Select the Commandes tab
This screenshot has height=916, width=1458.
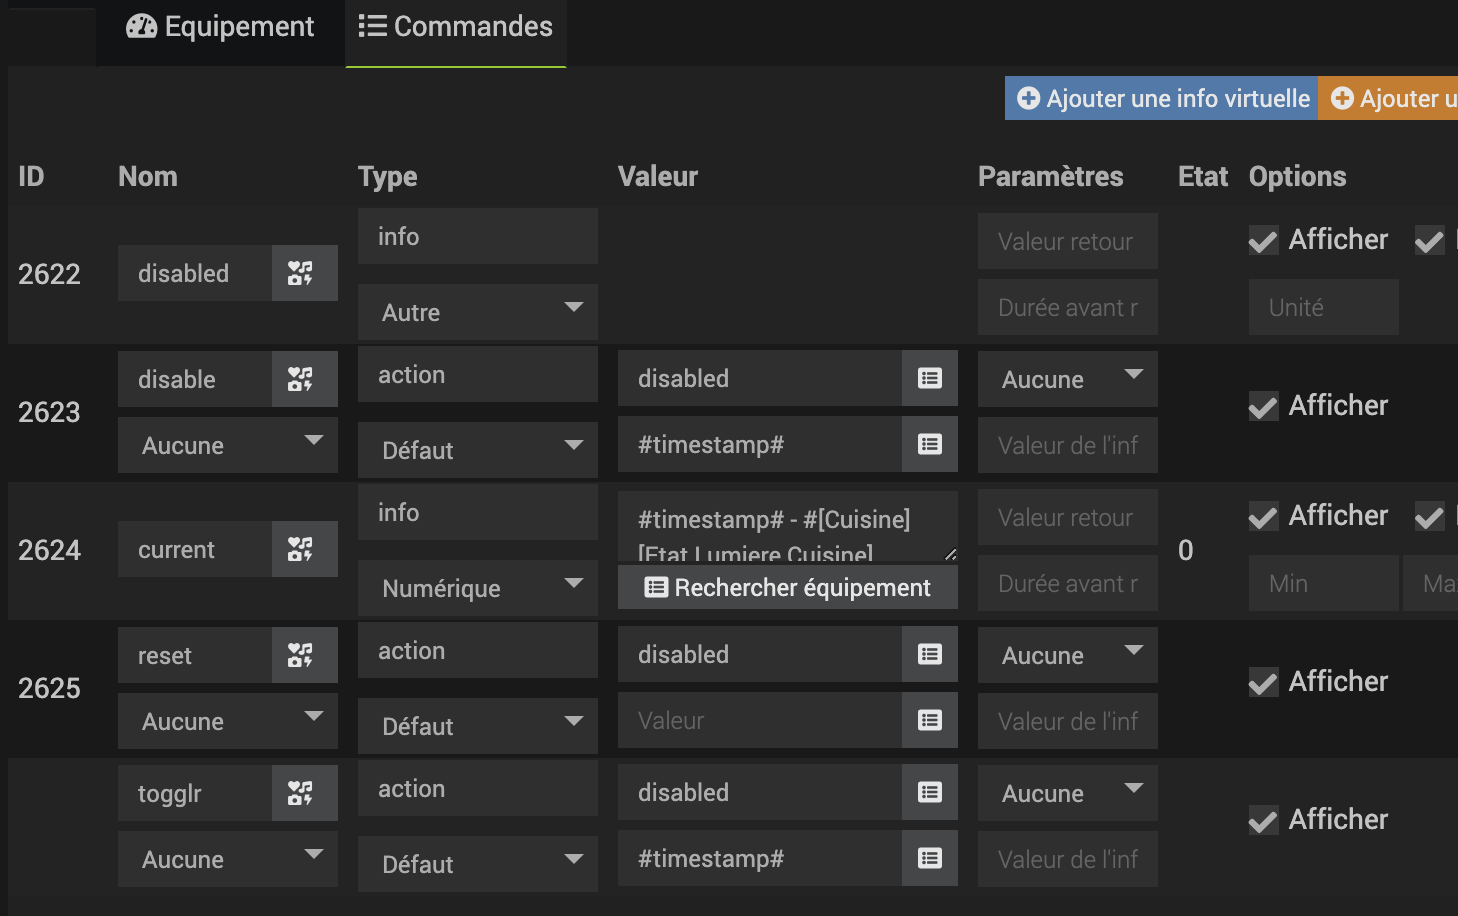[x=455, y=27]
